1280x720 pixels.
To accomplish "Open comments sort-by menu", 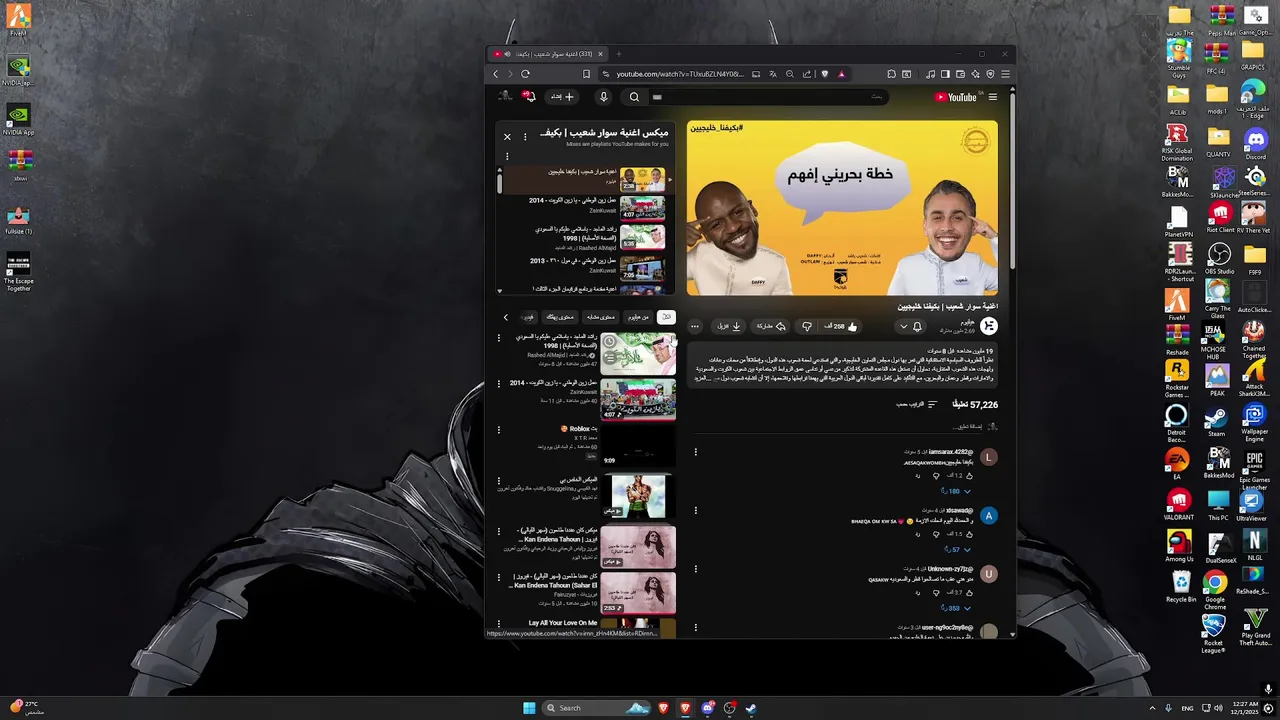I will (x=916, y=404).
